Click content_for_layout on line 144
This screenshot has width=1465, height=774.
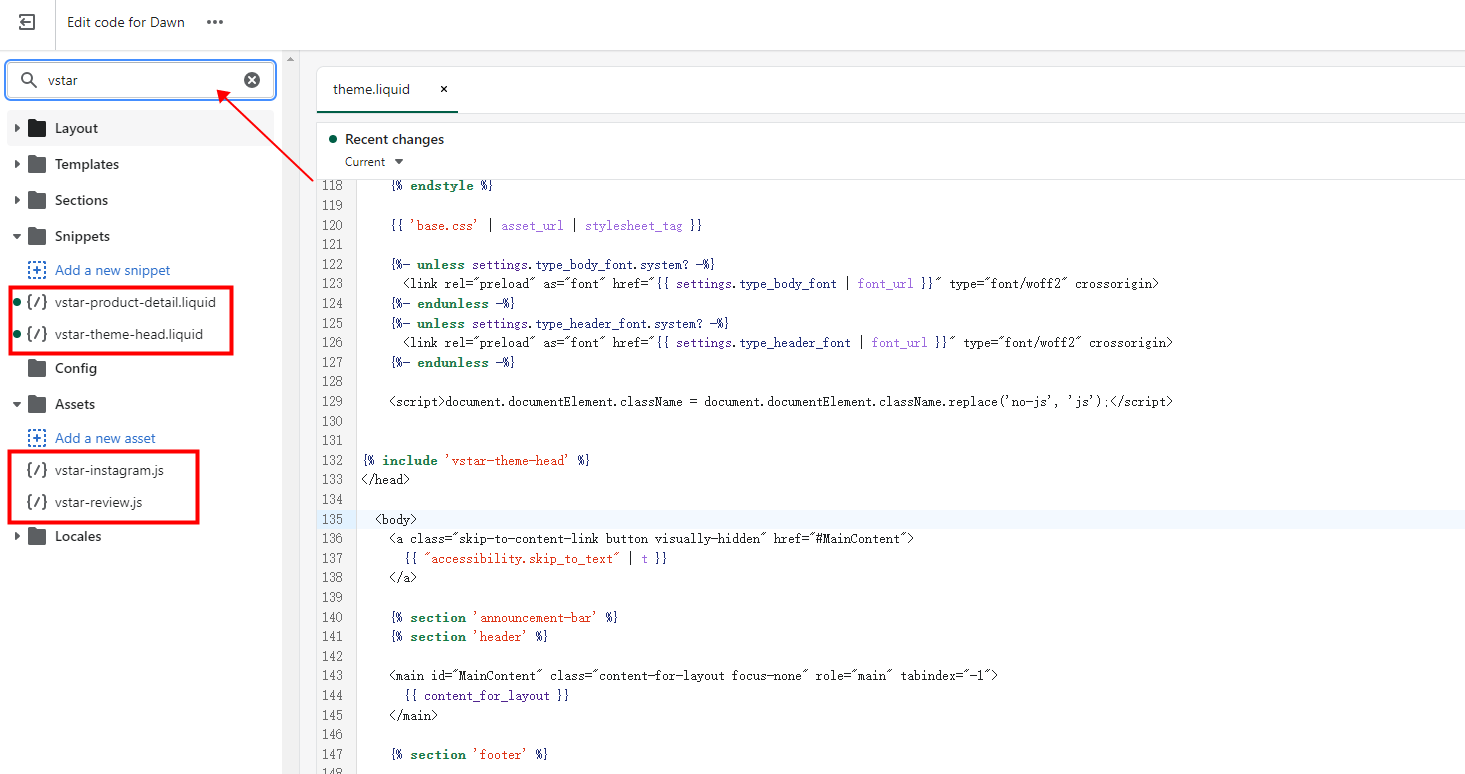[487, 695]
